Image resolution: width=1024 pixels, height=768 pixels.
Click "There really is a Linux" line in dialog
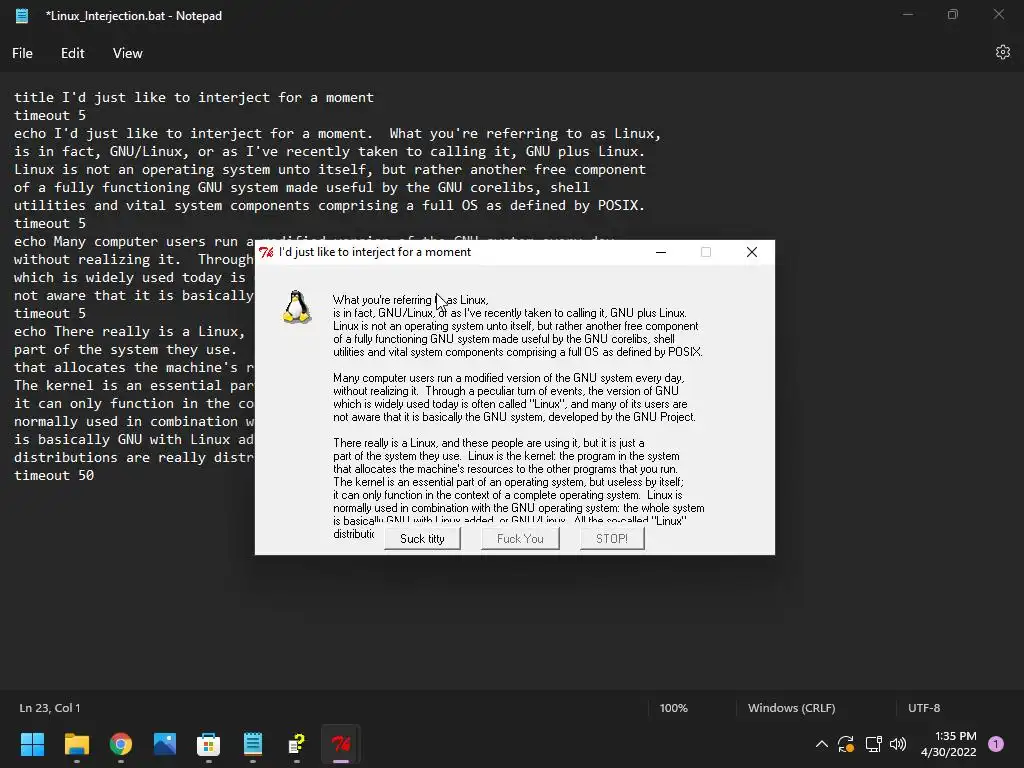488,443
